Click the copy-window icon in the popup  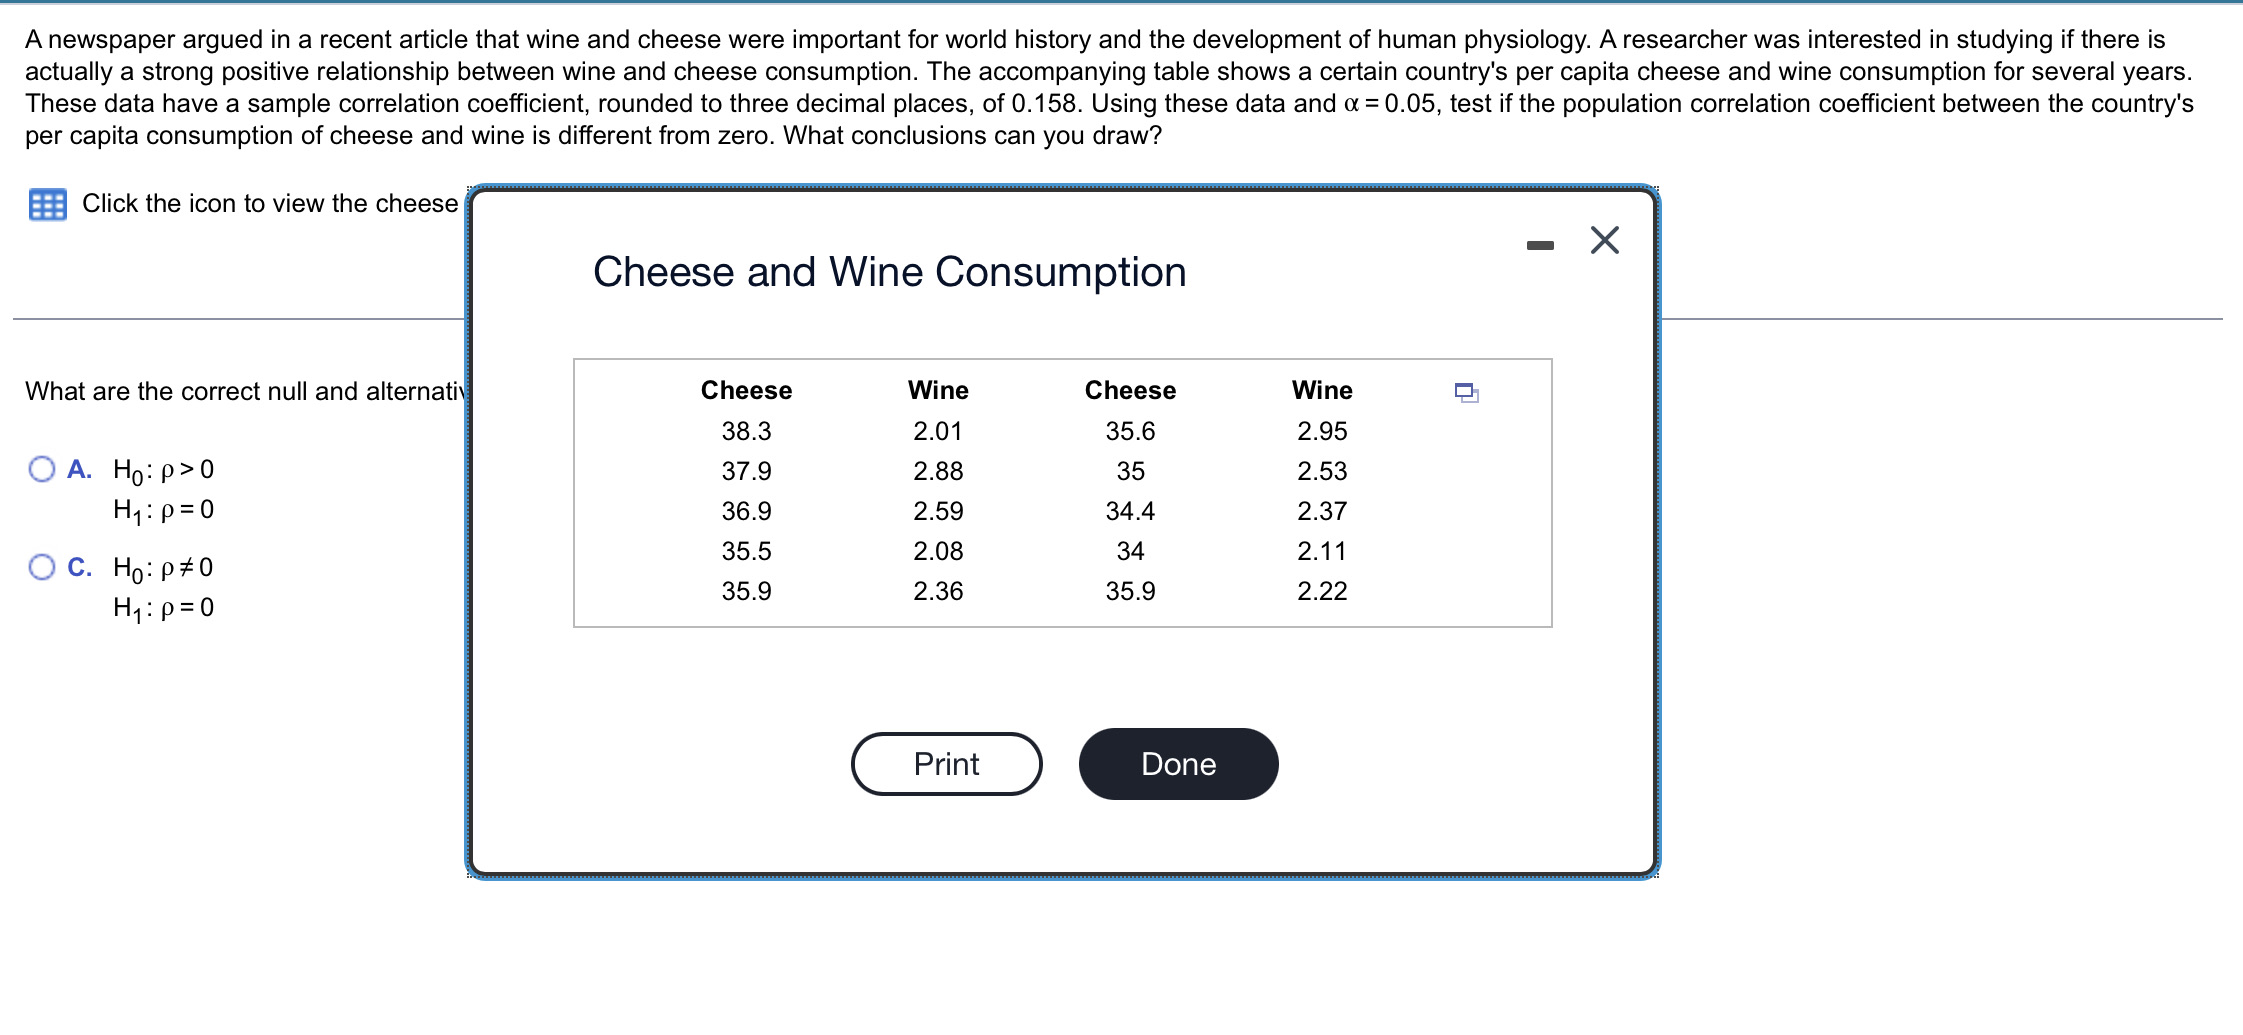[x=1468, y=393]
